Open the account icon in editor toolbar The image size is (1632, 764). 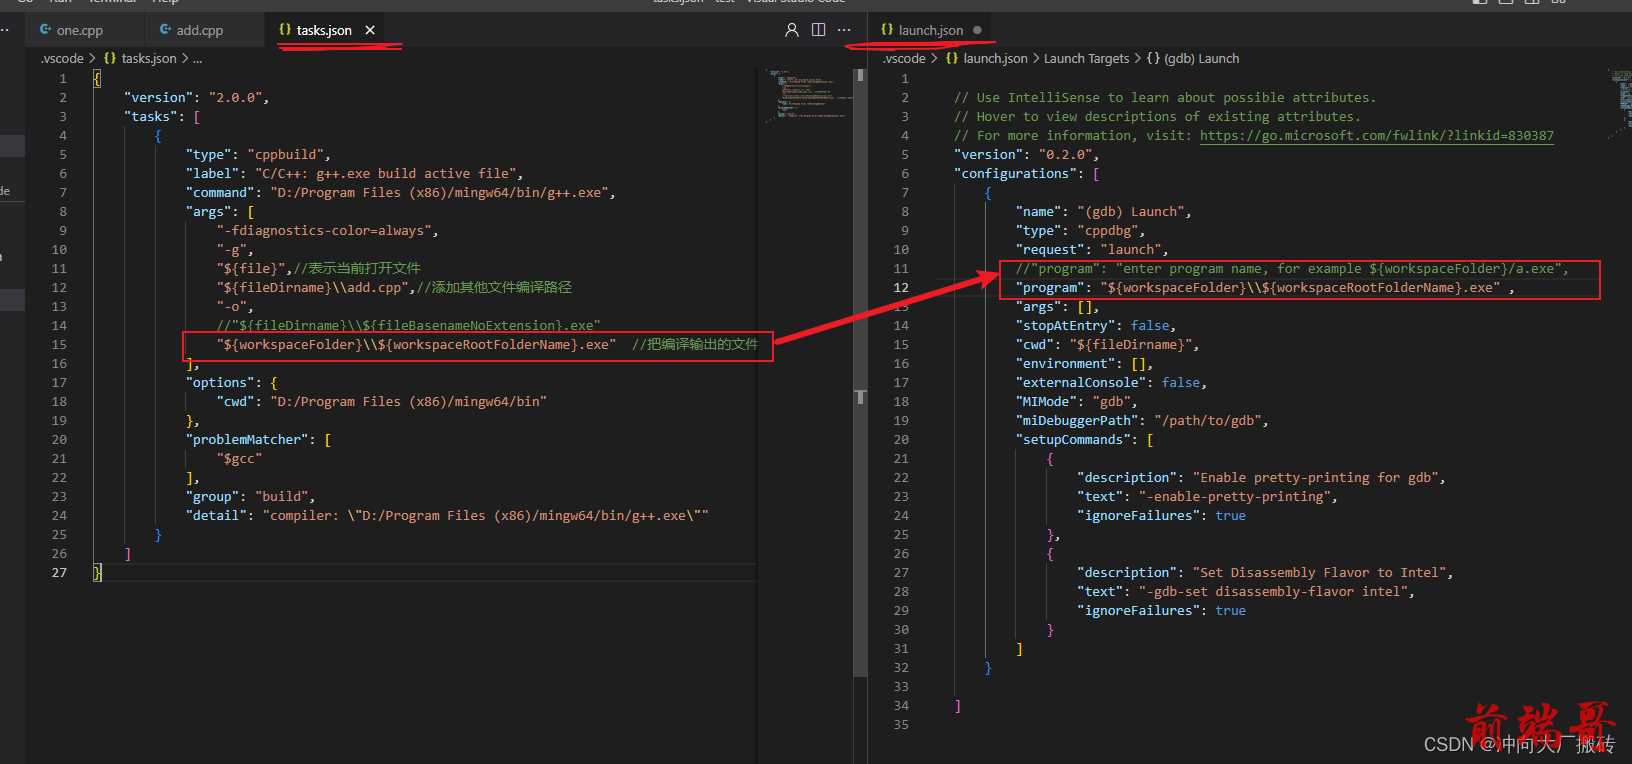[x=792, y=30]
